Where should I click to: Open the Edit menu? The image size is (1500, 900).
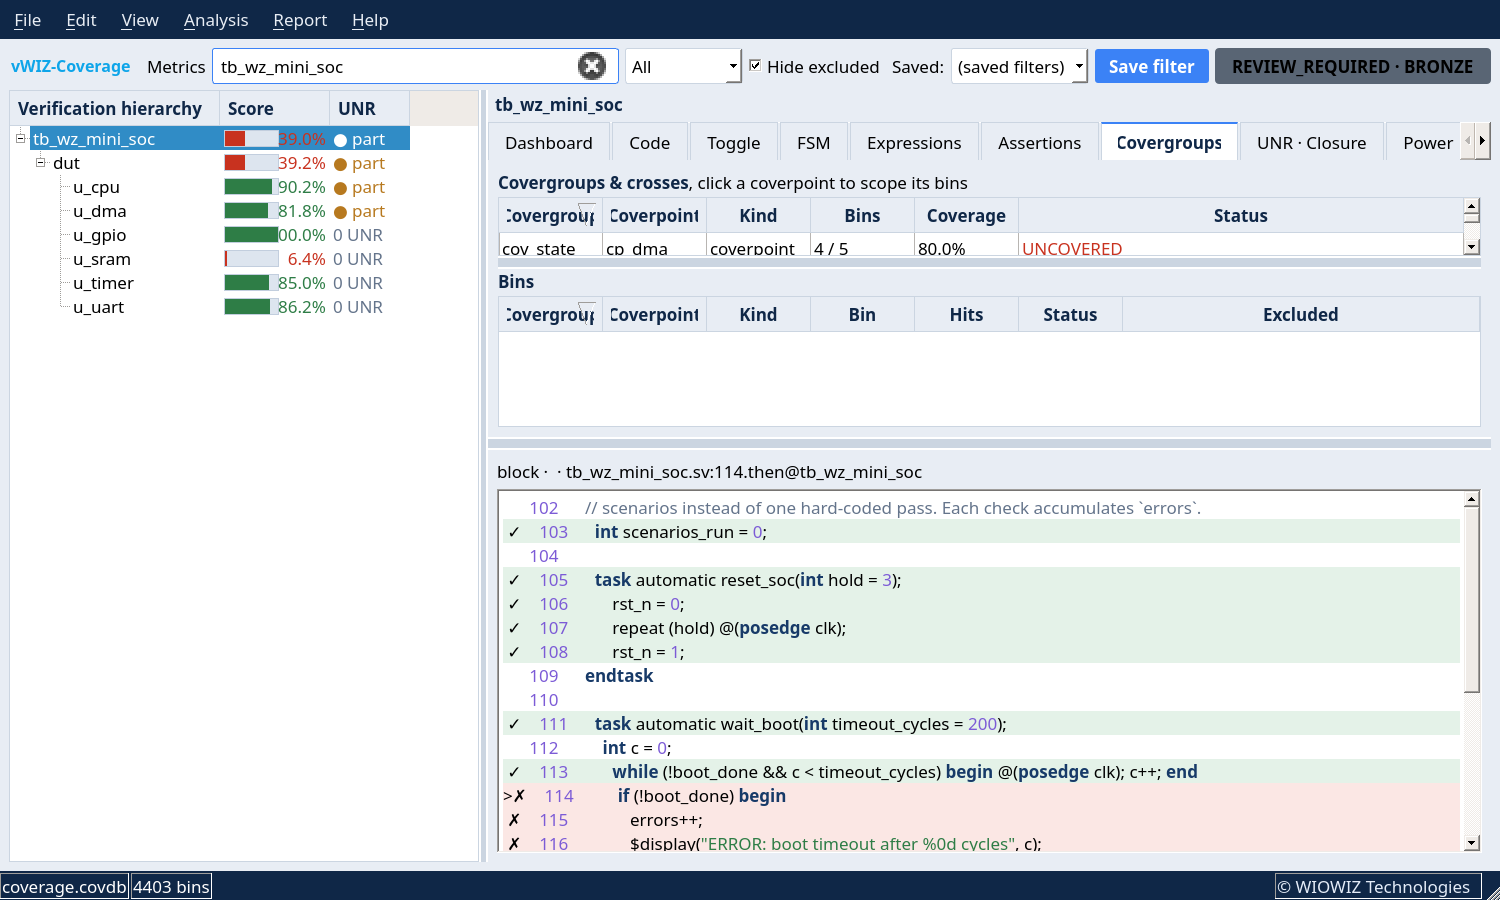81,20
